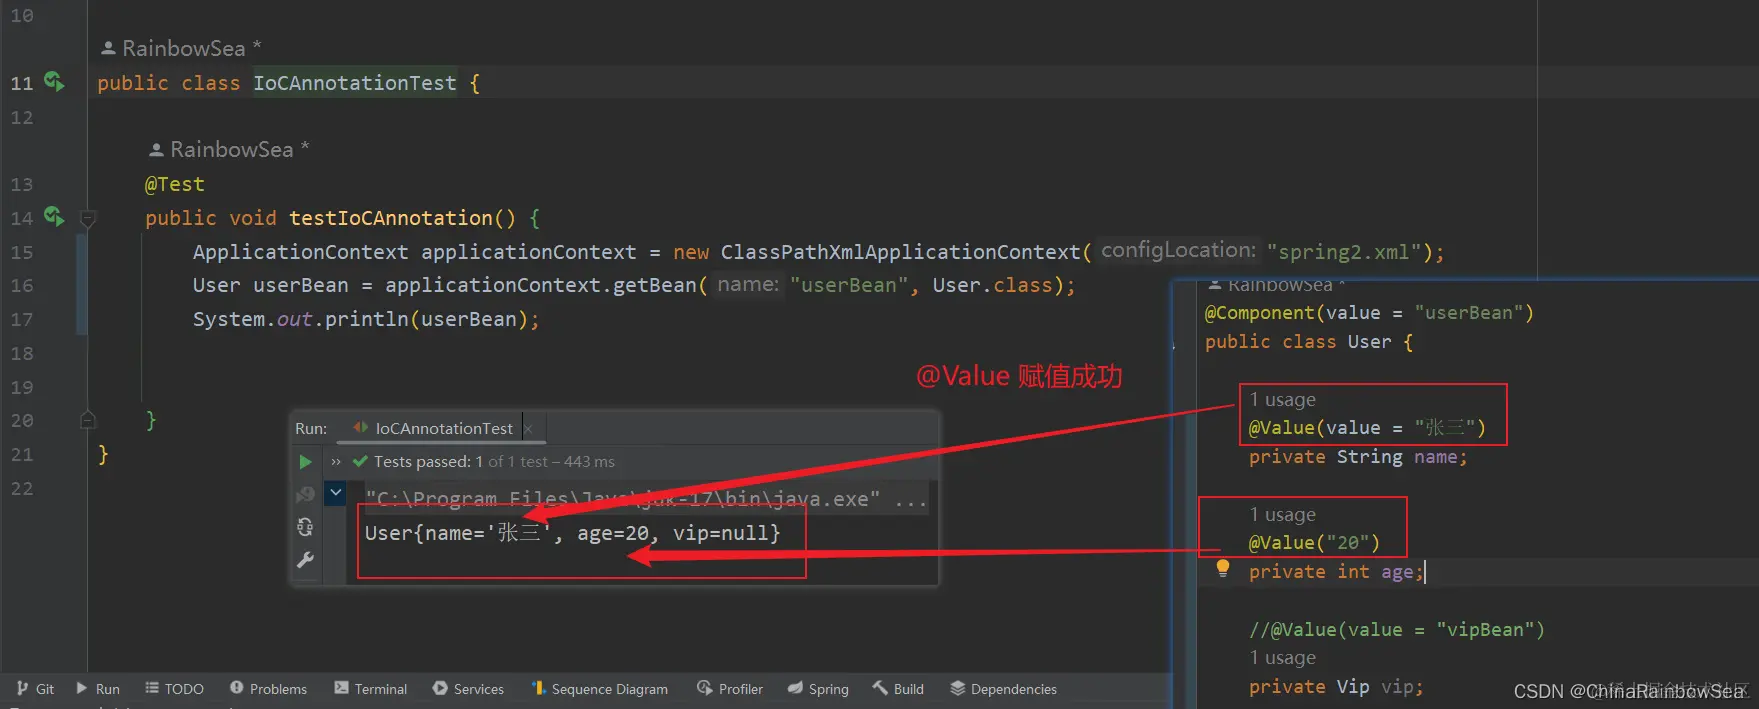Click the '1 usage' hint above the 张三 @Value
The image size is (1759, 709).
tap(1282, 399)
